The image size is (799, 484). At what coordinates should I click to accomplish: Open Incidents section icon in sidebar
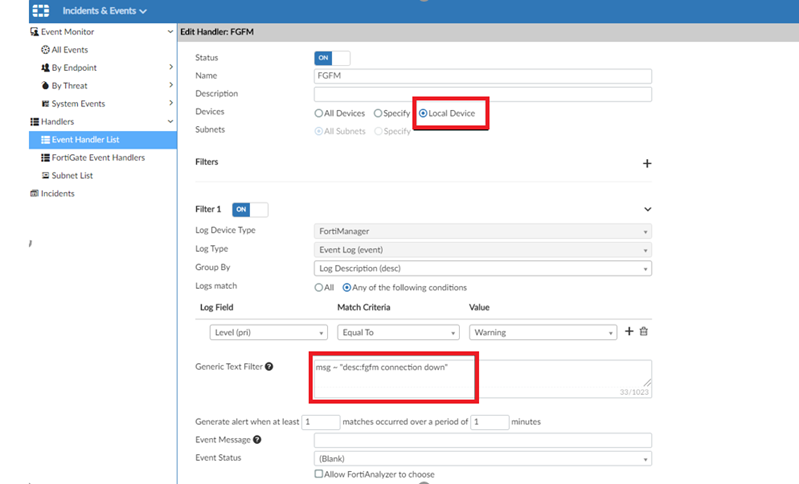33,193
